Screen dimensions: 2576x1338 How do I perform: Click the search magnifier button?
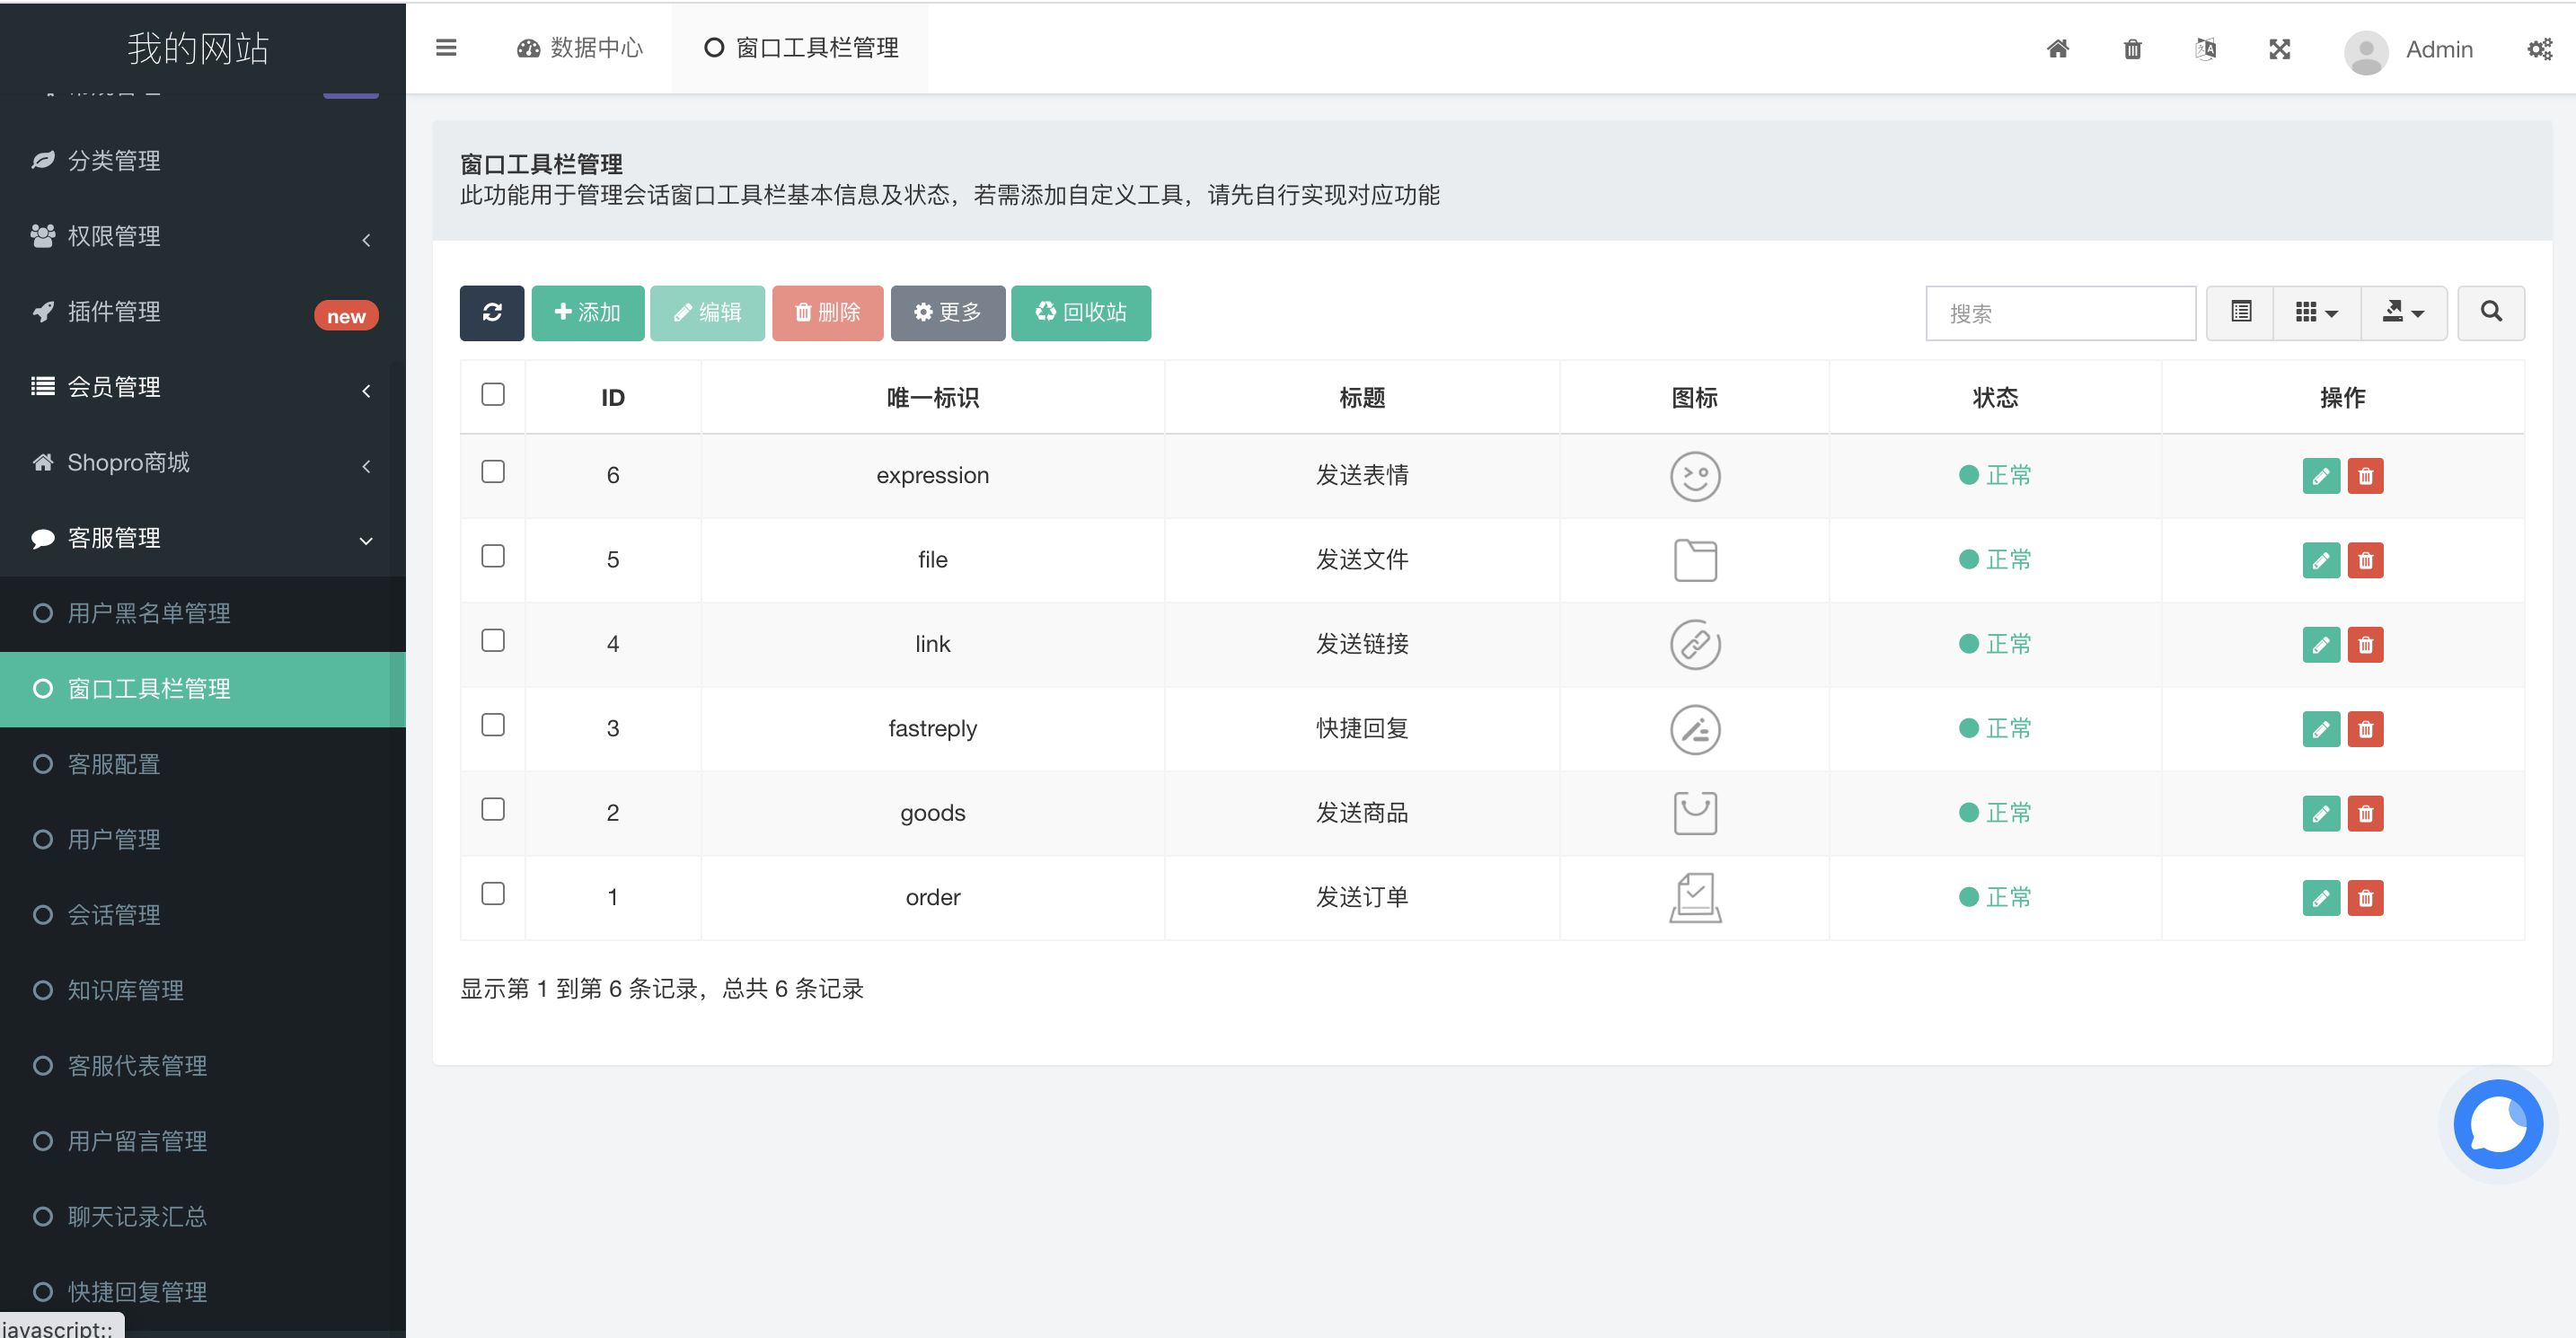coord(2490,313)
